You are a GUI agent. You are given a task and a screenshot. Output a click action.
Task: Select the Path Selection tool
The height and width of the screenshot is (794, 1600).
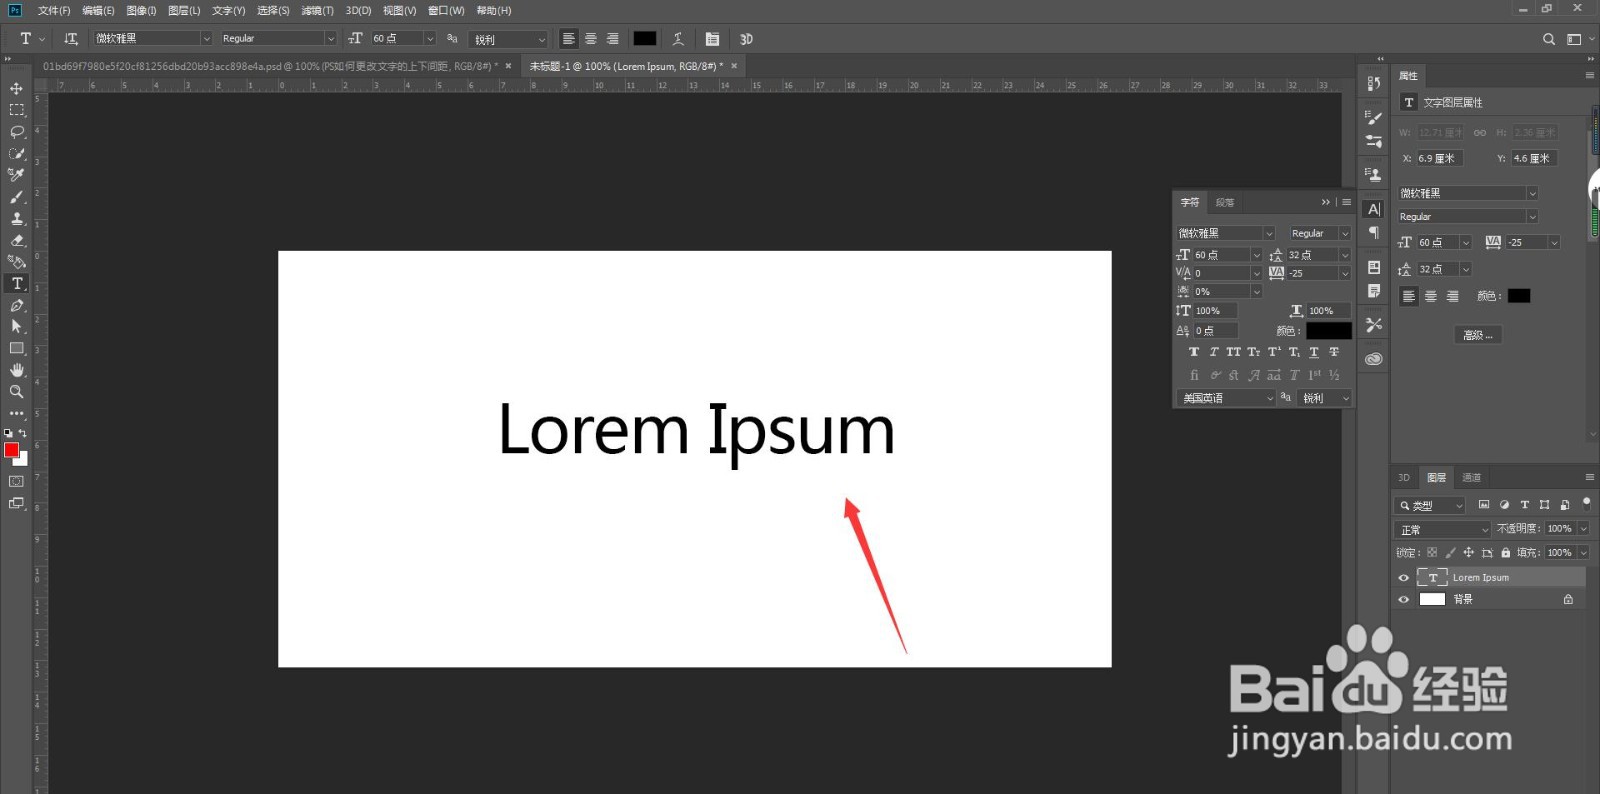coord(16,326)
